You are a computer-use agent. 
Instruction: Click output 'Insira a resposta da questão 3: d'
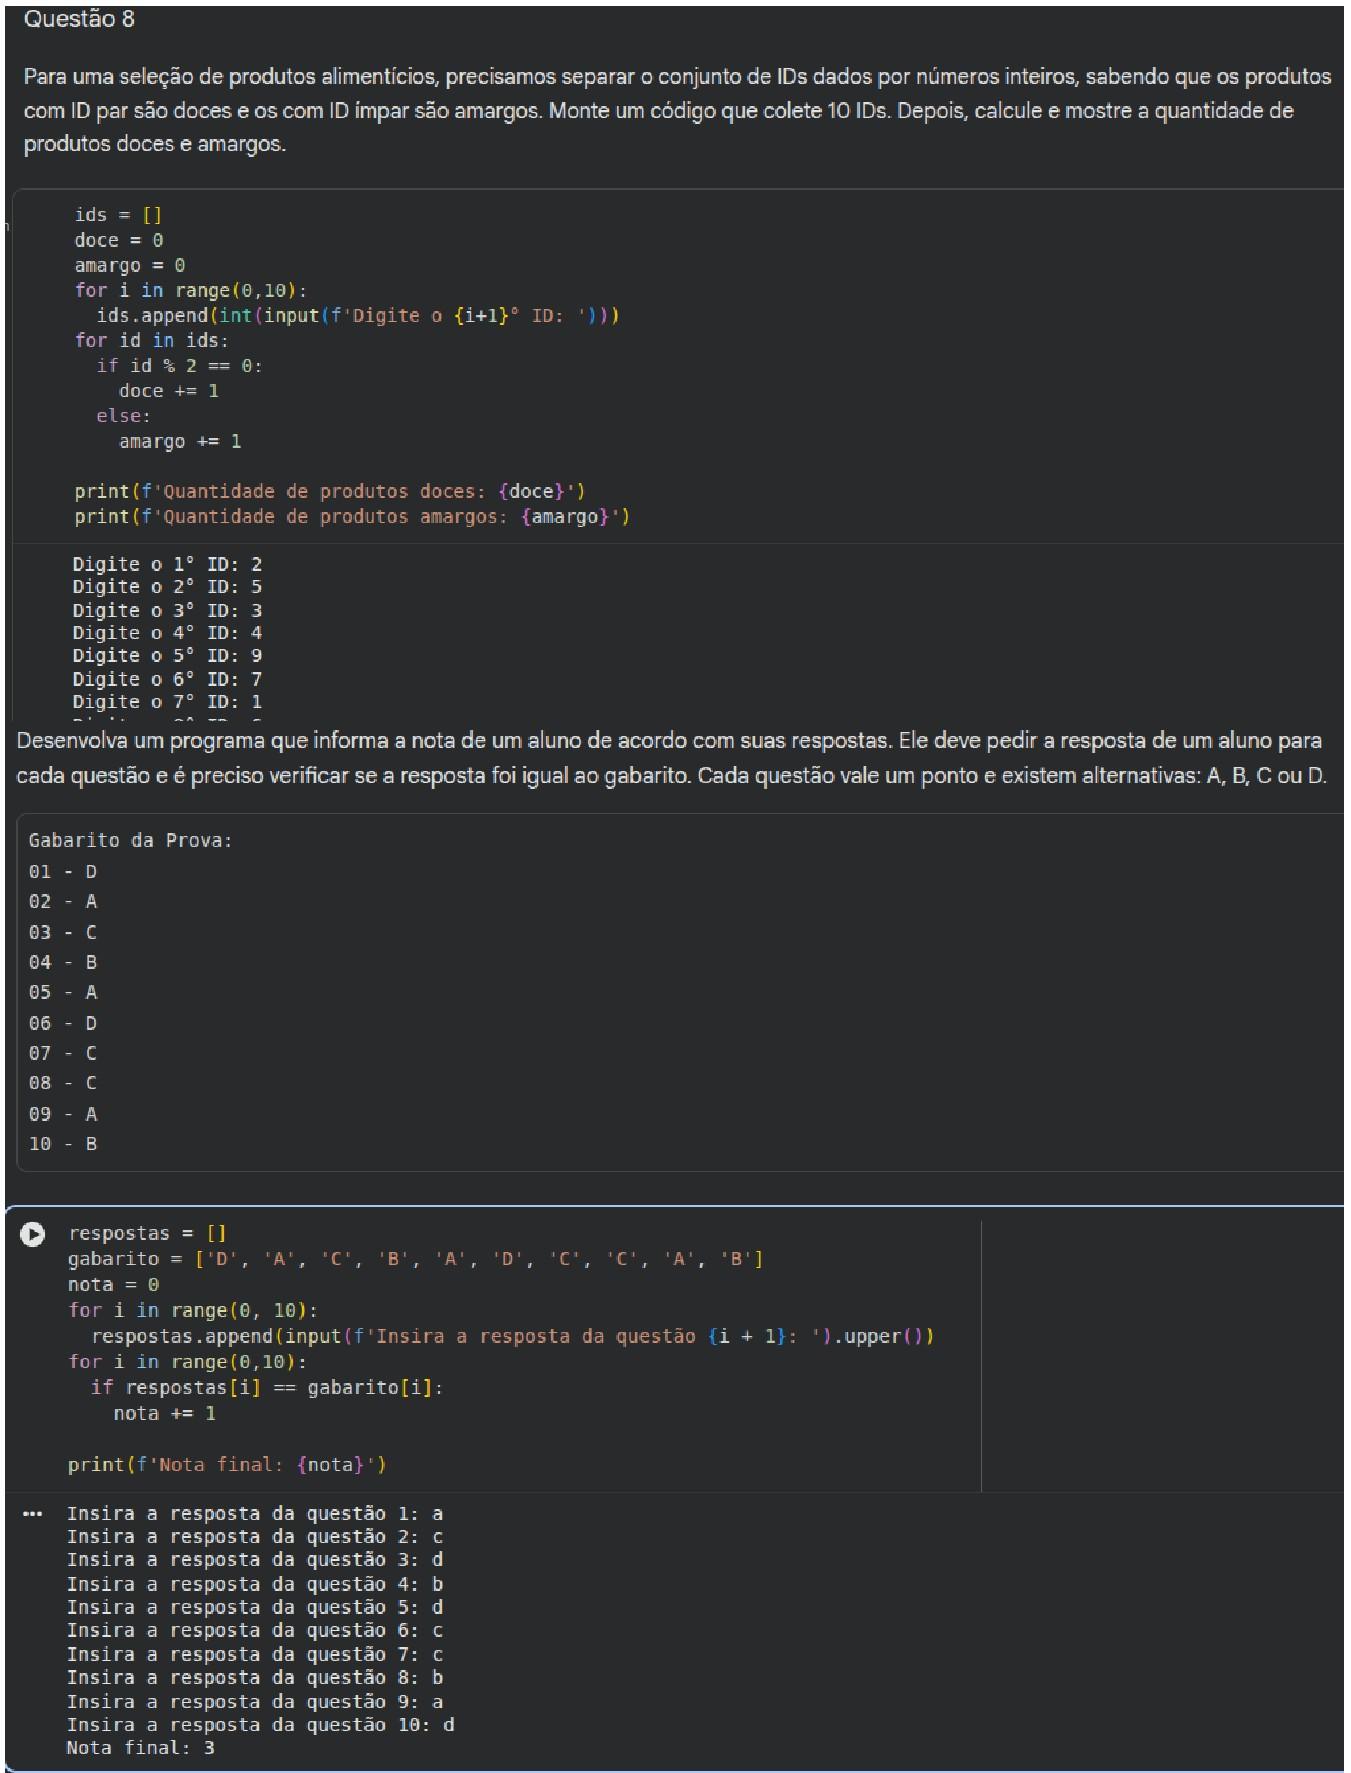click(x=255, y=1560)
